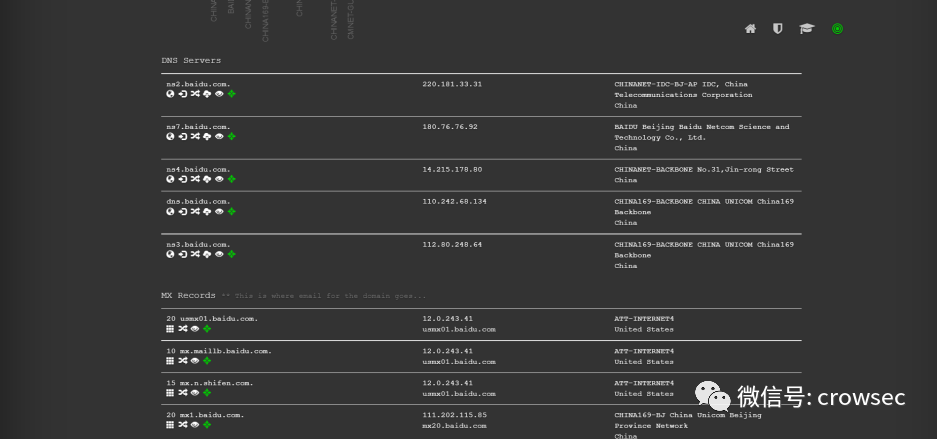
Task: Click eye icon under mx.maillb.baidu.com
Action: [x=195, y=361]
